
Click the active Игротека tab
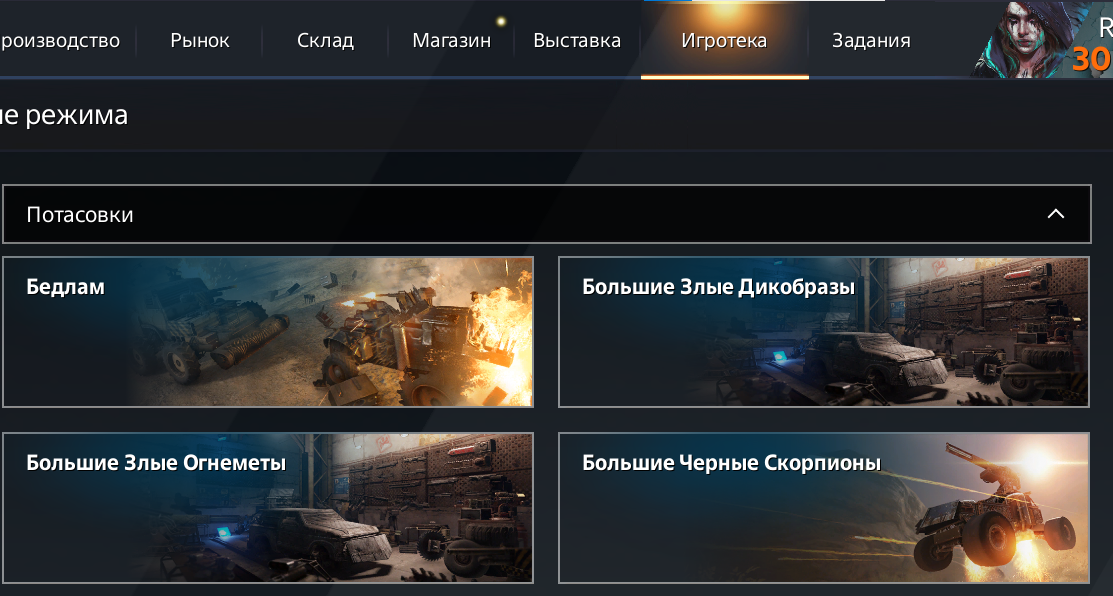coord(724,40)
